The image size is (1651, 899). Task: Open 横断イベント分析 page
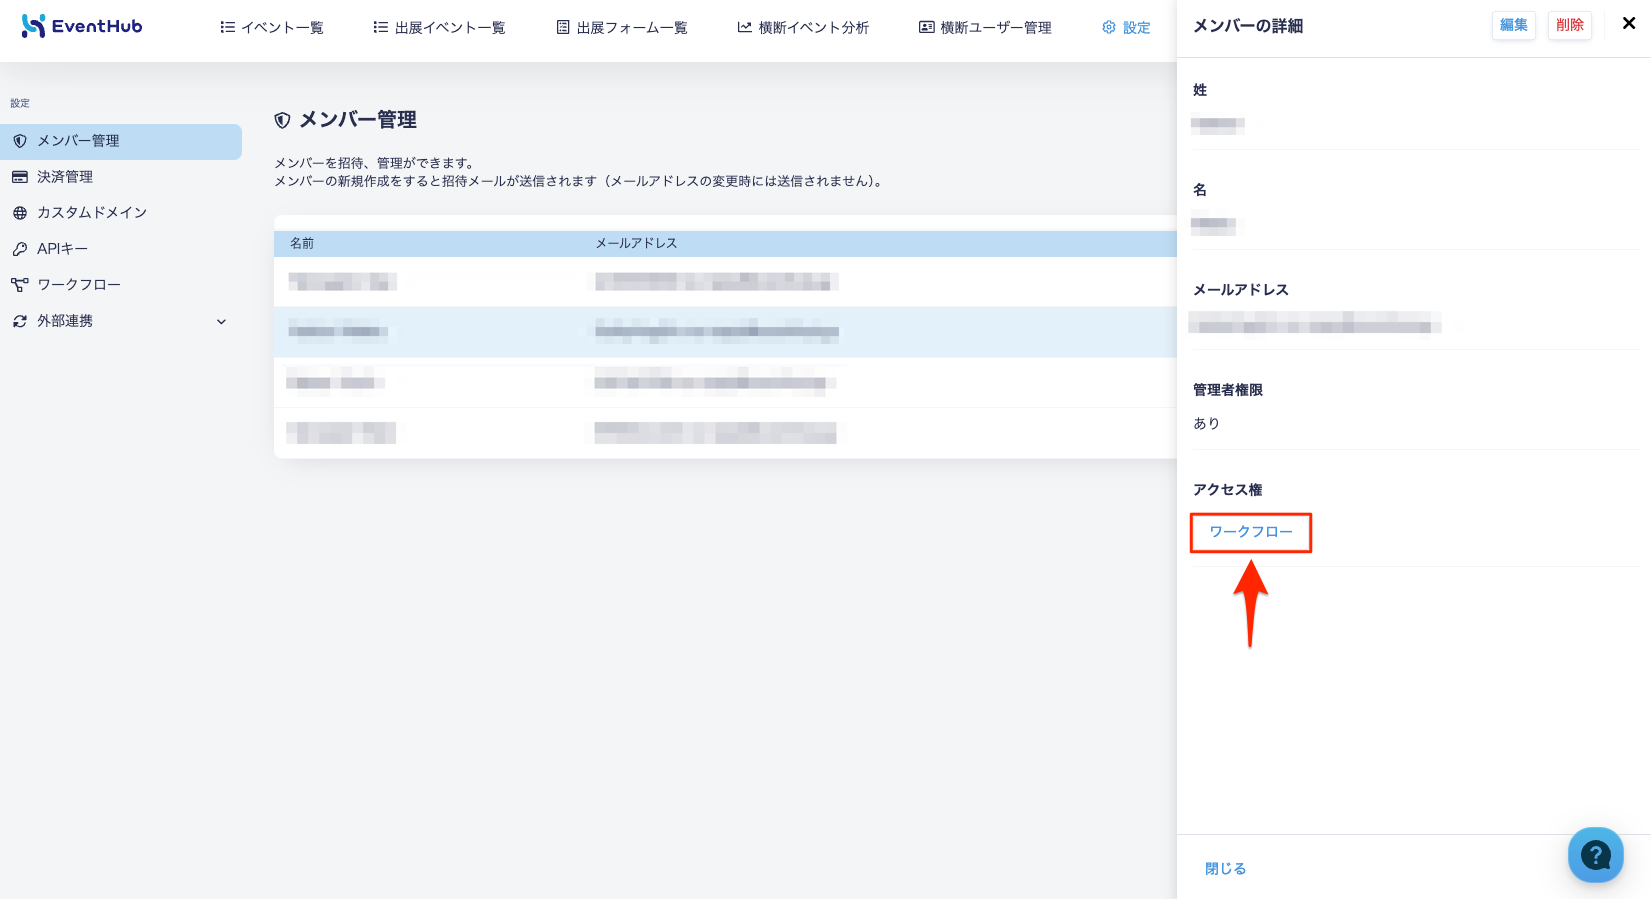(x=803, y=27)
